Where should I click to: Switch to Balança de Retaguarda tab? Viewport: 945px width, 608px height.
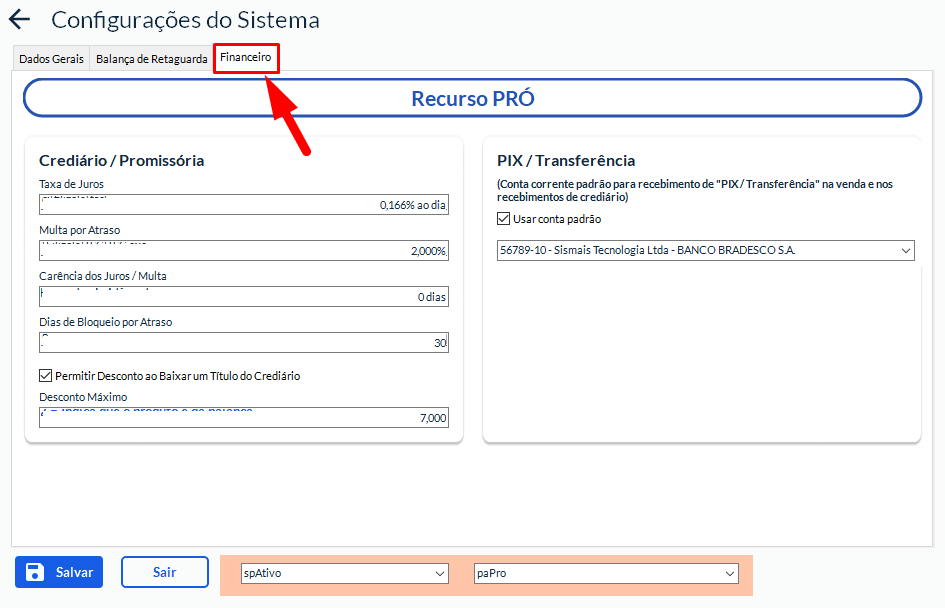coord(151,59)
